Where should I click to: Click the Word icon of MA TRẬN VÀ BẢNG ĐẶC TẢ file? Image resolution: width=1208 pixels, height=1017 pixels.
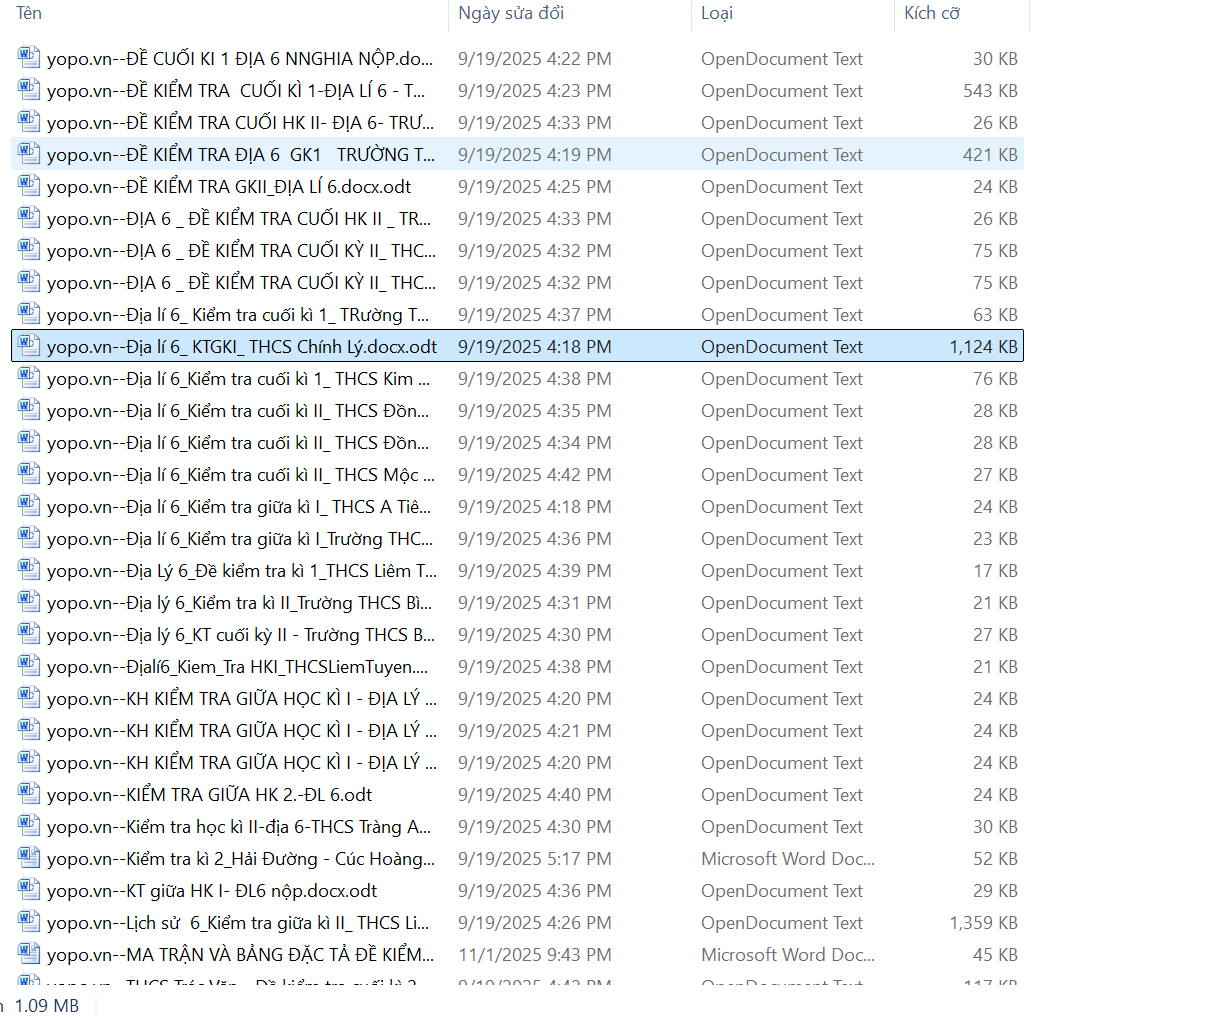(28, 954)
